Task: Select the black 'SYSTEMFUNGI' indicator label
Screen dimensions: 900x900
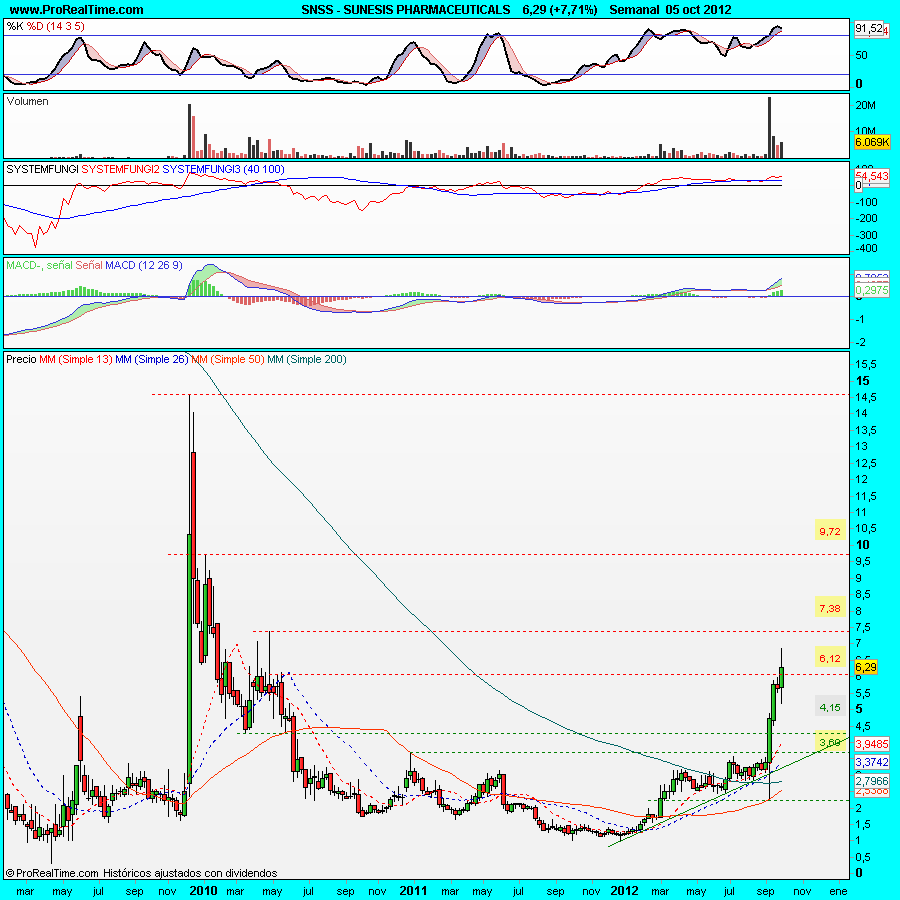Action: 42,169
